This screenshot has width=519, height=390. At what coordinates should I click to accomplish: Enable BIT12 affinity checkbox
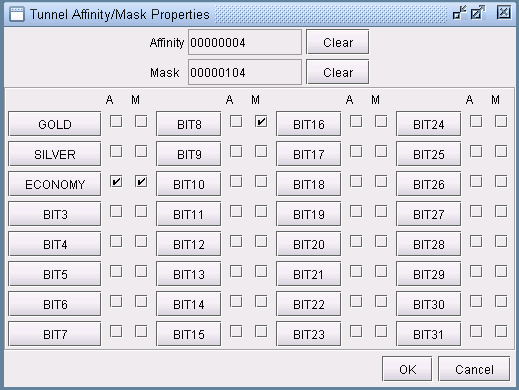[236, 241]
